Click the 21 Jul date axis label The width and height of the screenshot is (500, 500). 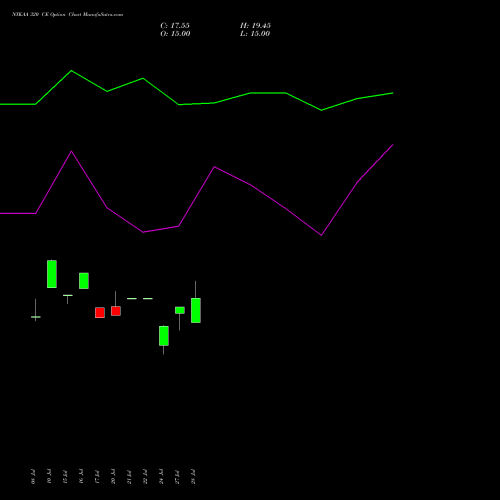[129, 477]
